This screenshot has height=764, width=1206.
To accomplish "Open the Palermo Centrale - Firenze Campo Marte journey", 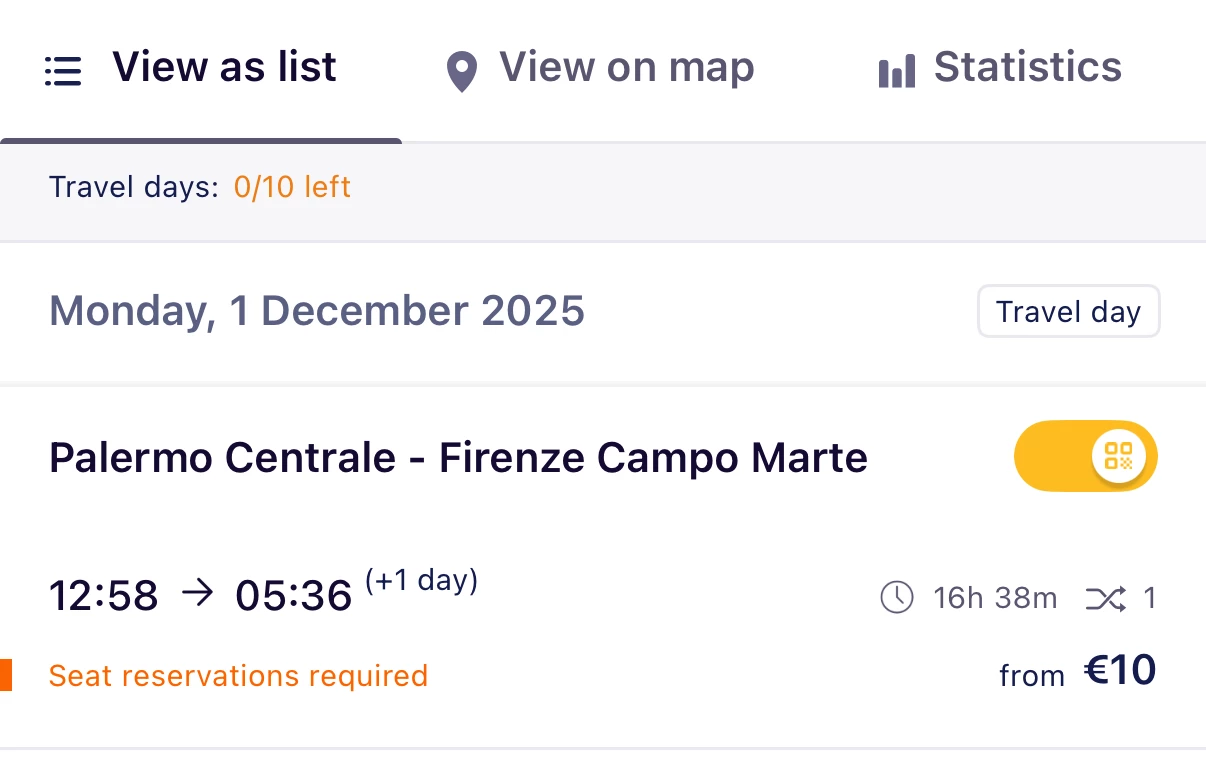I will 458,458.
